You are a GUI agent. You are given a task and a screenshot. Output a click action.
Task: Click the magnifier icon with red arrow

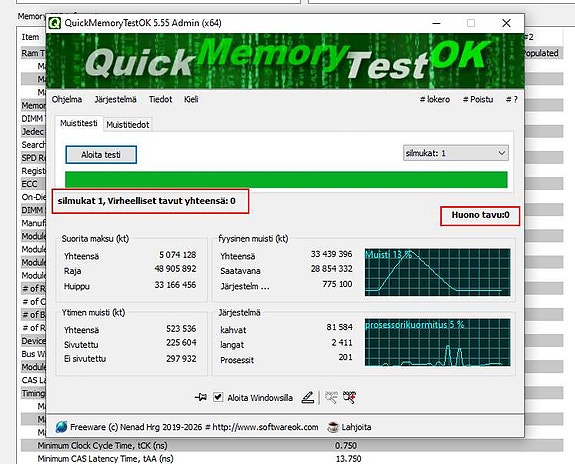tap(349, 397)
